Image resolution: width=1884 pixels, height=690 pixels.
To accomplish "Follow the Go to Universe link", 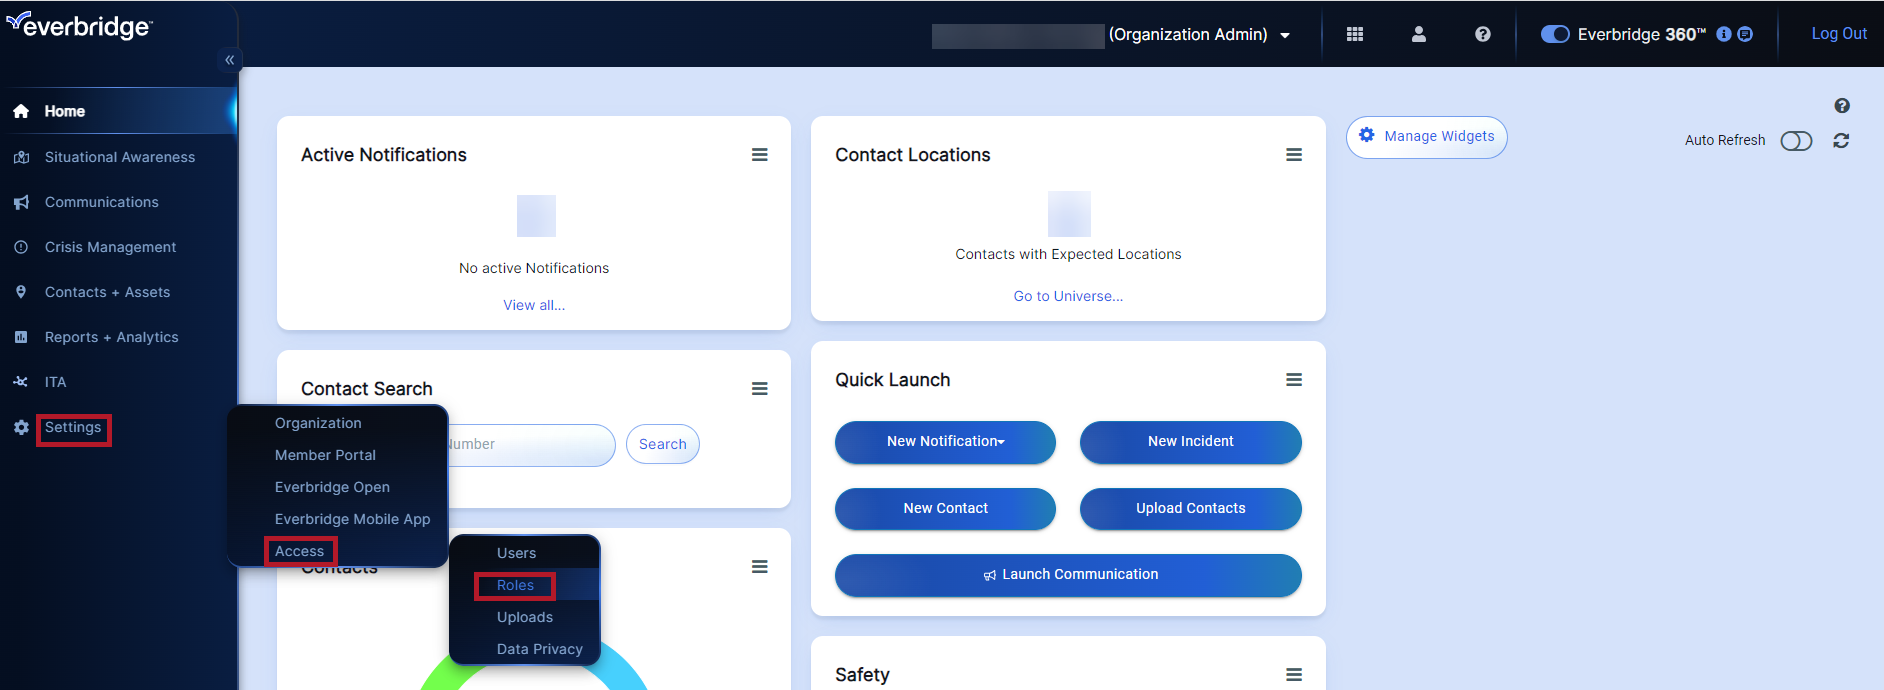I will tap(1068, 296).
